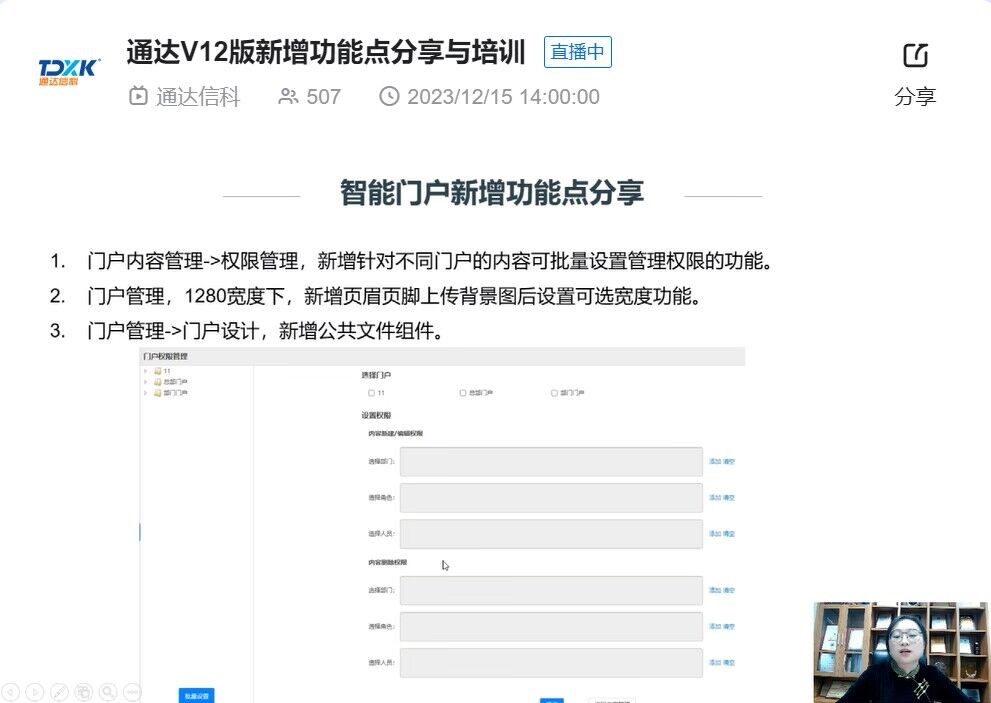Show all slides via slideshow control

click(x=83, y=692)
